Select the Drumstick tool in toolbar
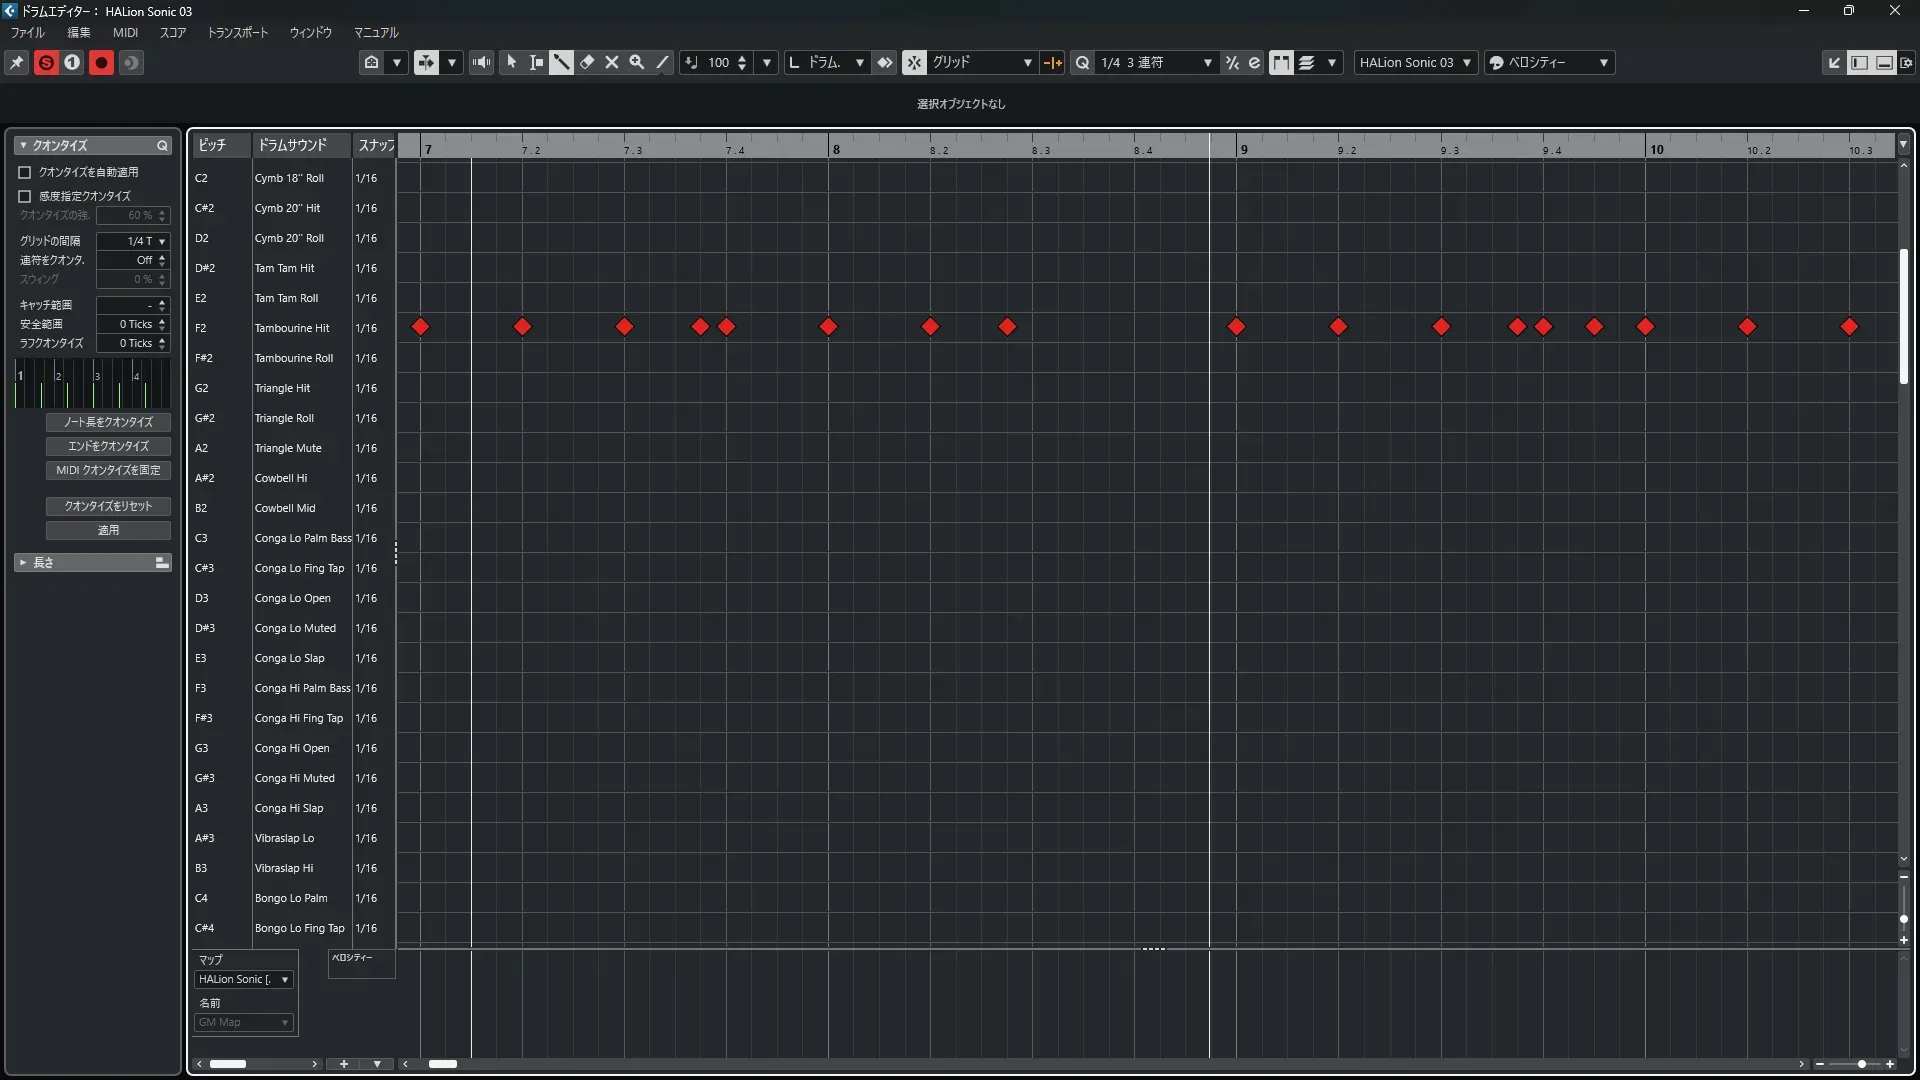Screen dimensions: 1920x1080 [x=561, y=62]
